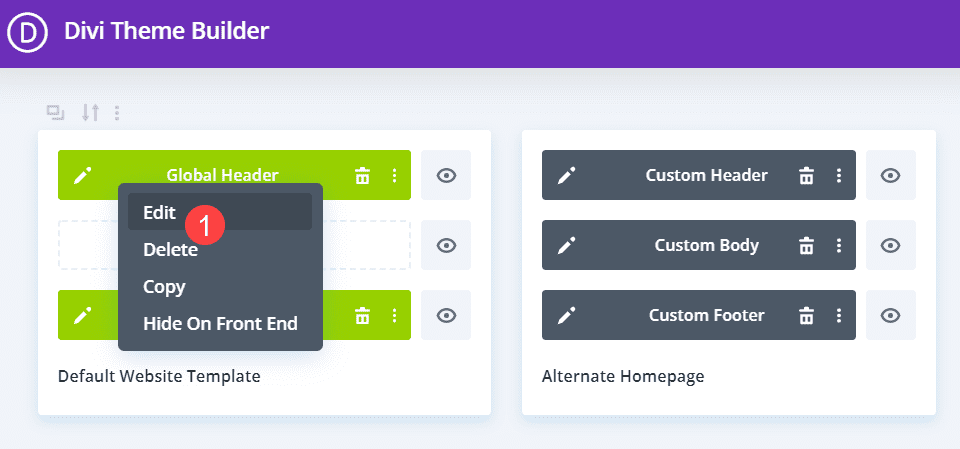Click trash icon on Custom Footer
960x449 pixels.
point(806,316)
